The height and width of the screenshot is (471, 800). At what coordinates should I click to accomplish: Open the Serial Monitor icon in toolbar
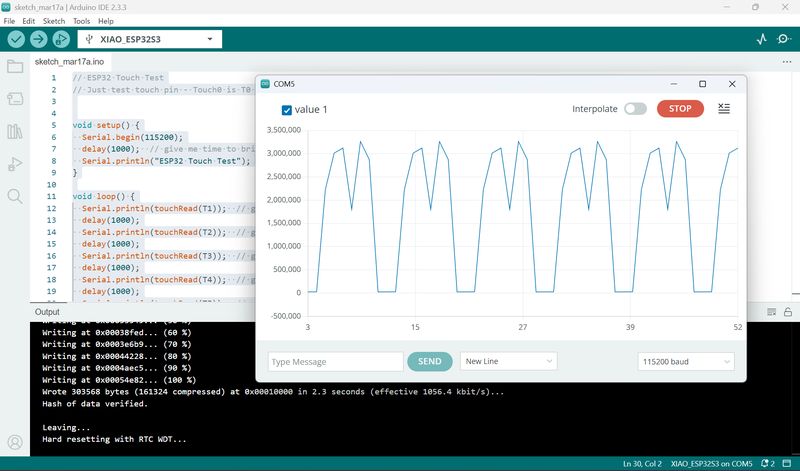click(784, 39)
